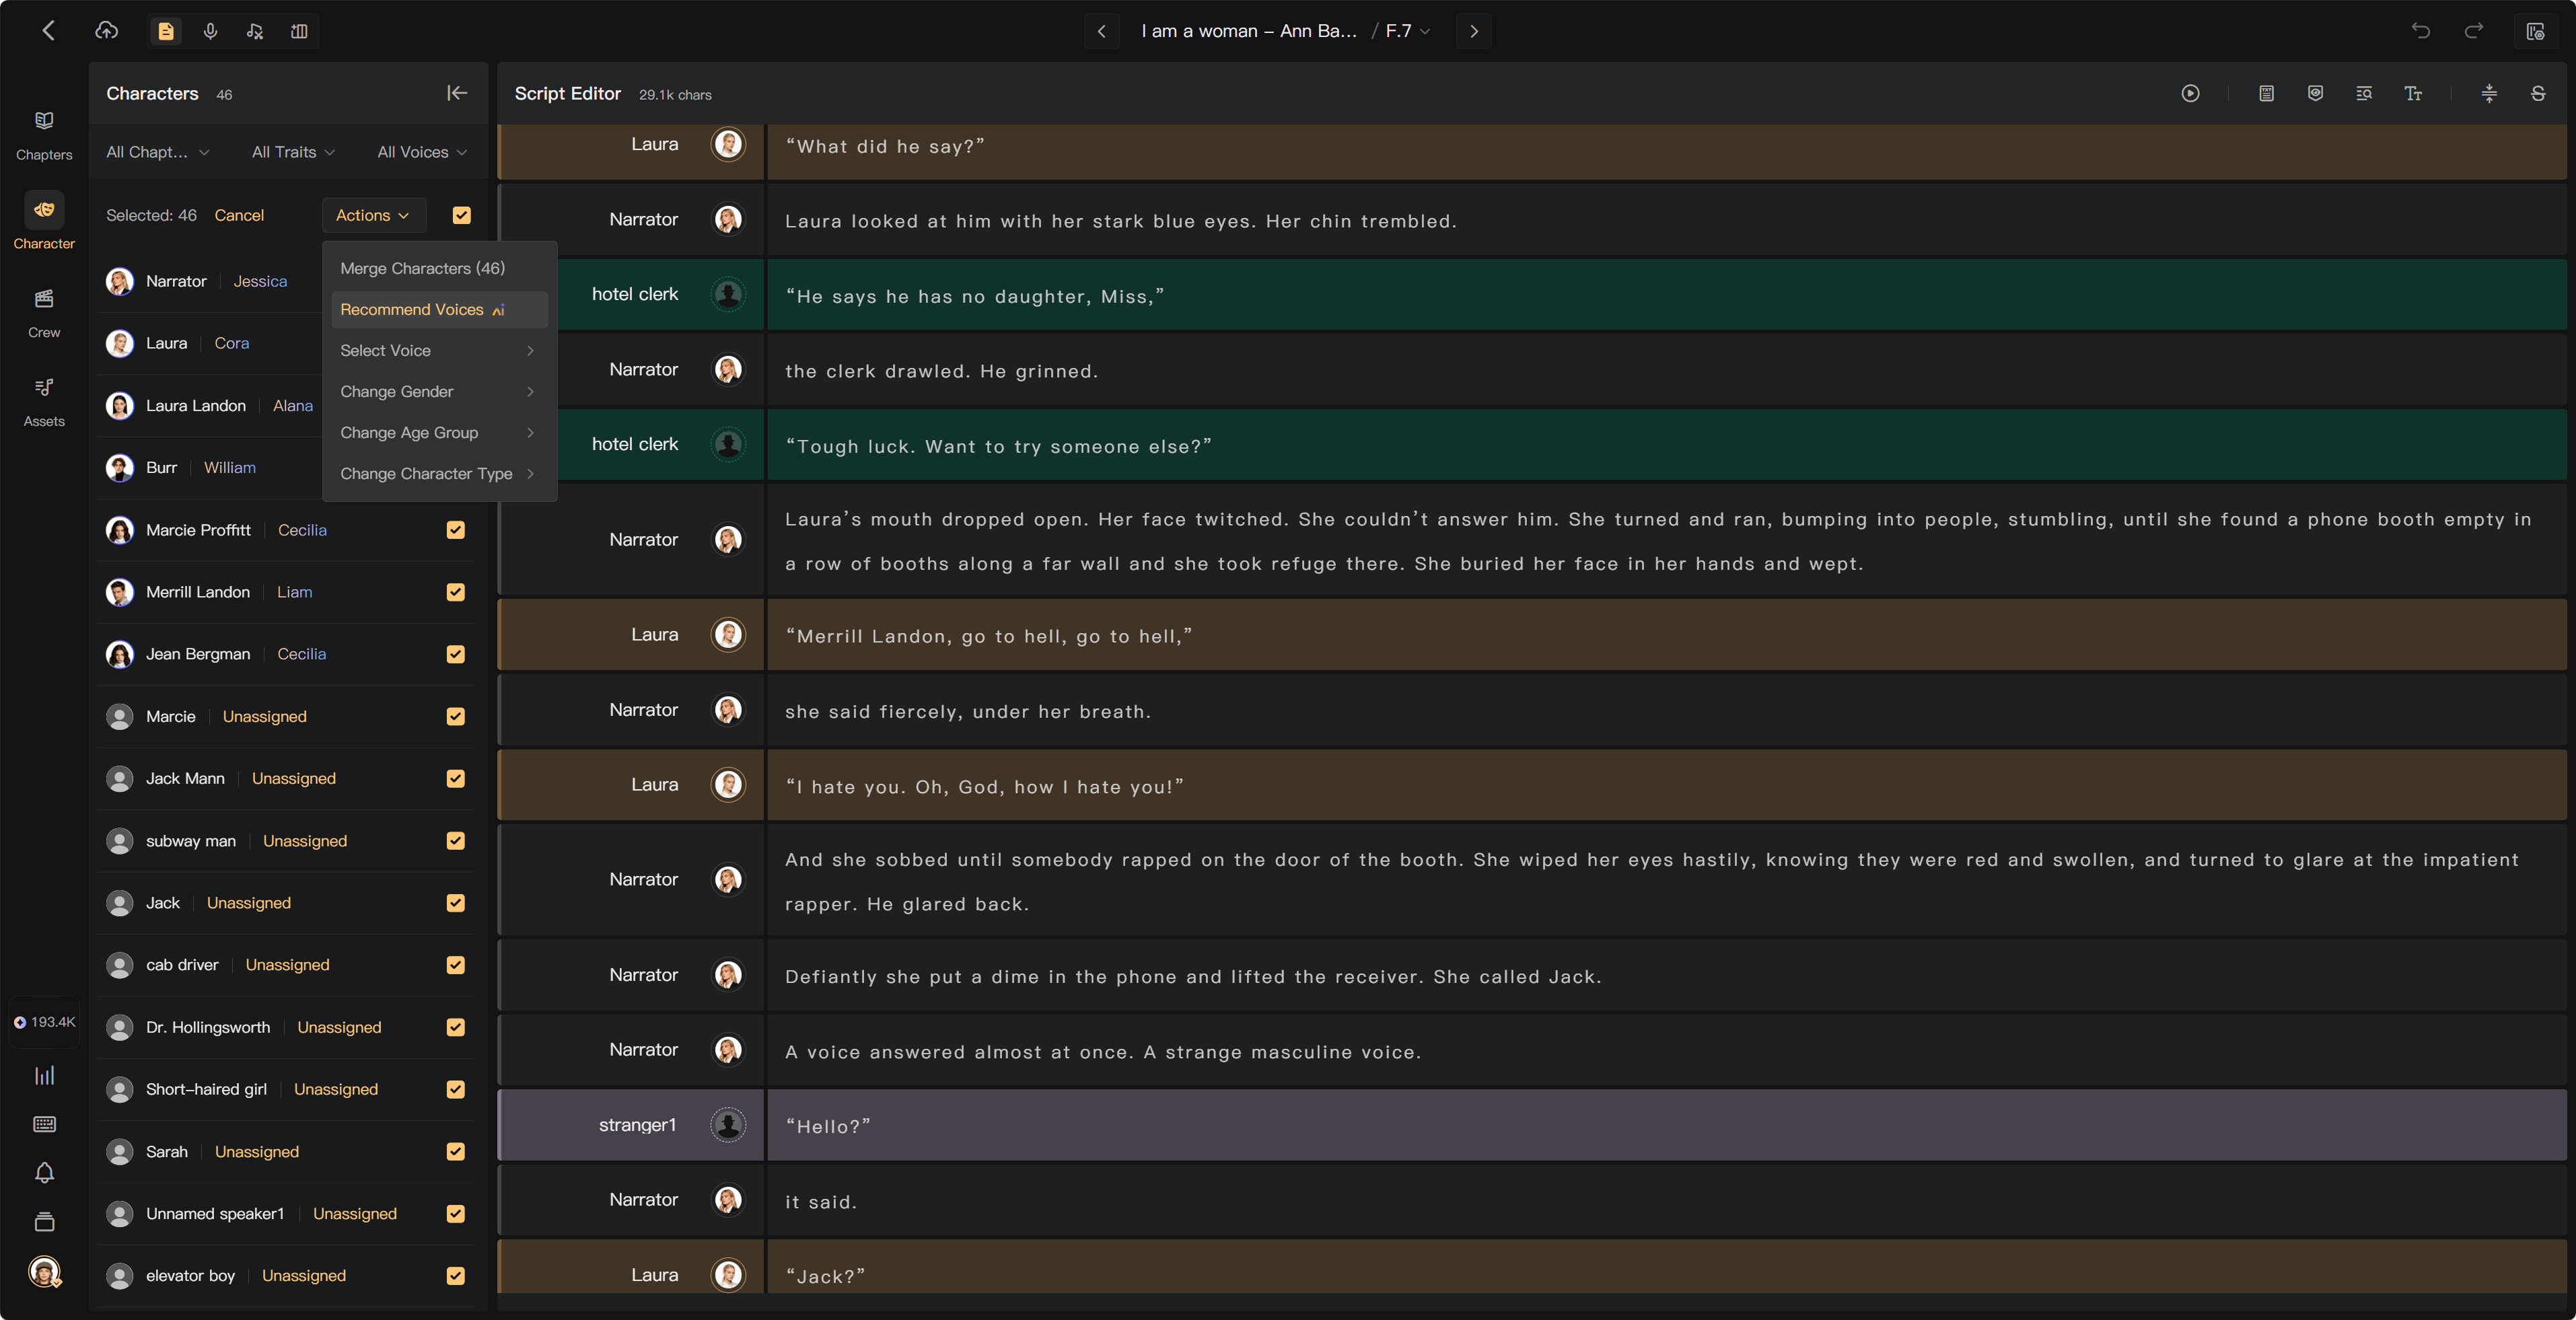Screen dimensions: 2576x1320
Task: Select the script document icon in toolbar
Action: 166,31
